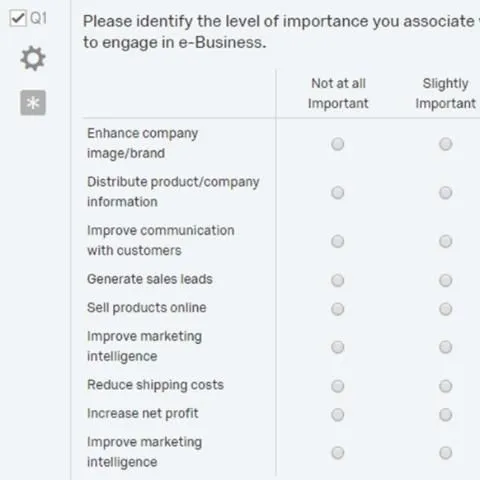480x480 pixels.
Task: Choose Slightly Important for Increase net profit
Action: [x=445, y=415]
